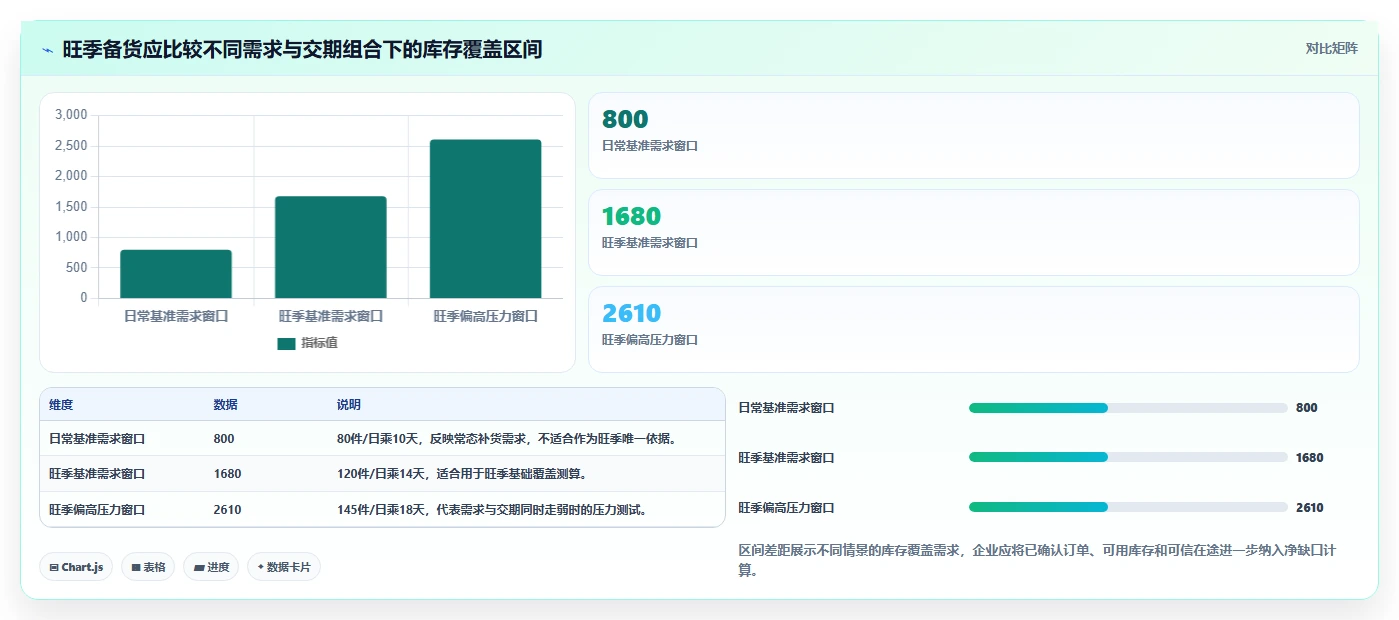Image resolution: width=1399 pixels, height=620 pixels.
Task: Click the 表格 tag chip
Action: click(148, 567)
